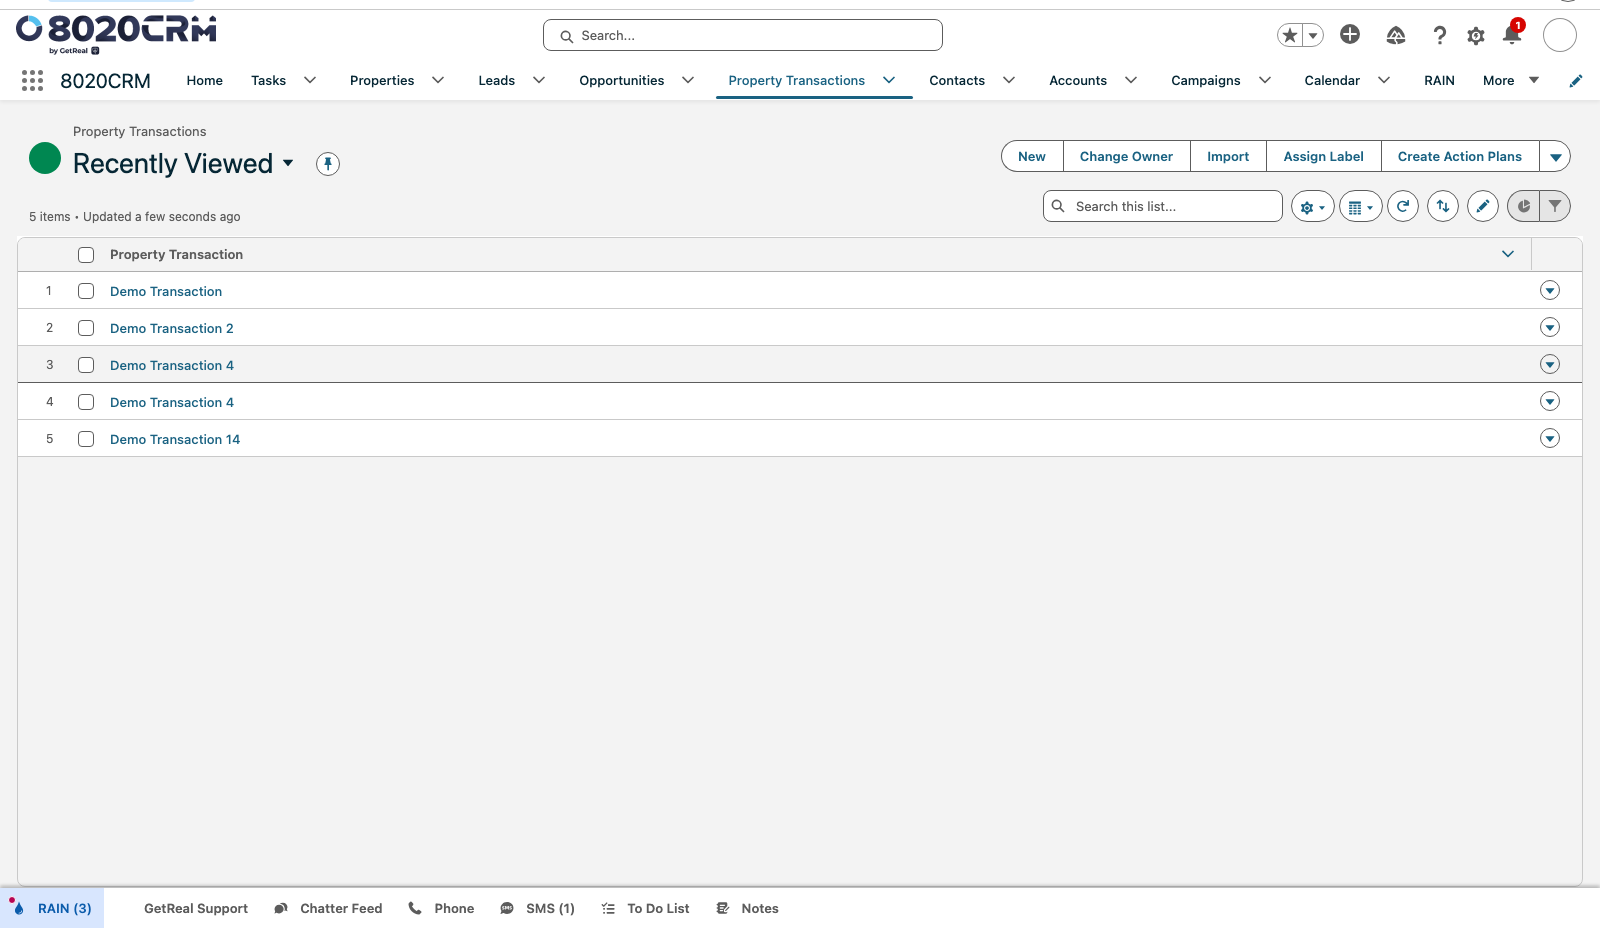Click the Favorites star icon
This screenshot has width=1600, height=928.
click(x=1290, y=35)
